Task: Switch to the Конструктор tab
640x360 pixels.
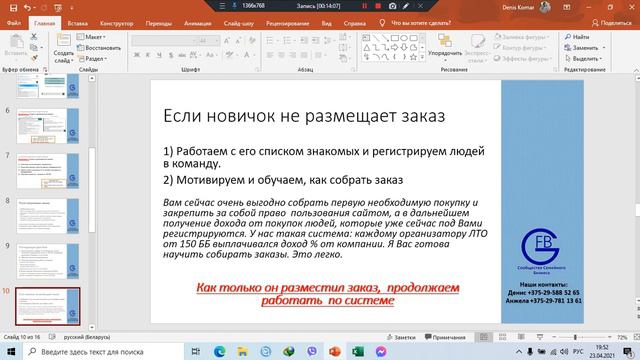Action: tap(116, 23)
